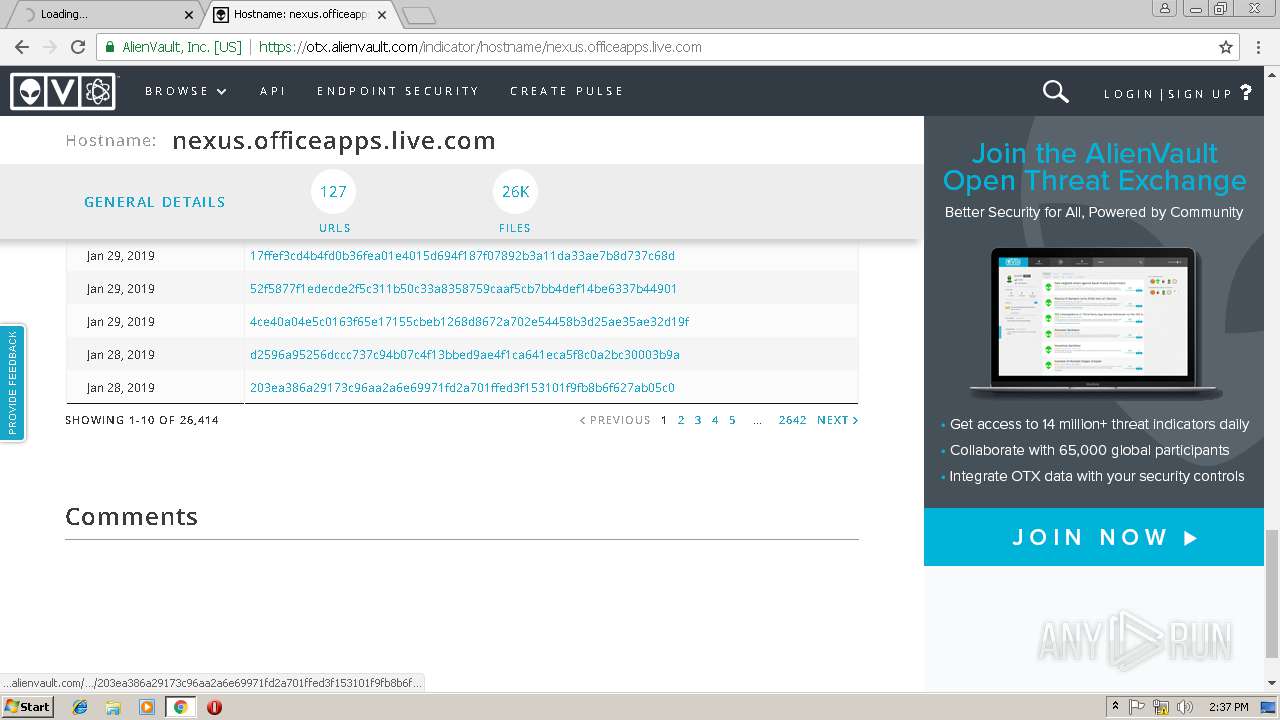This screenshot has width=1280, height=720.
Task: Expand the BROWSE dropdown menu
Action: pos(186,91)
